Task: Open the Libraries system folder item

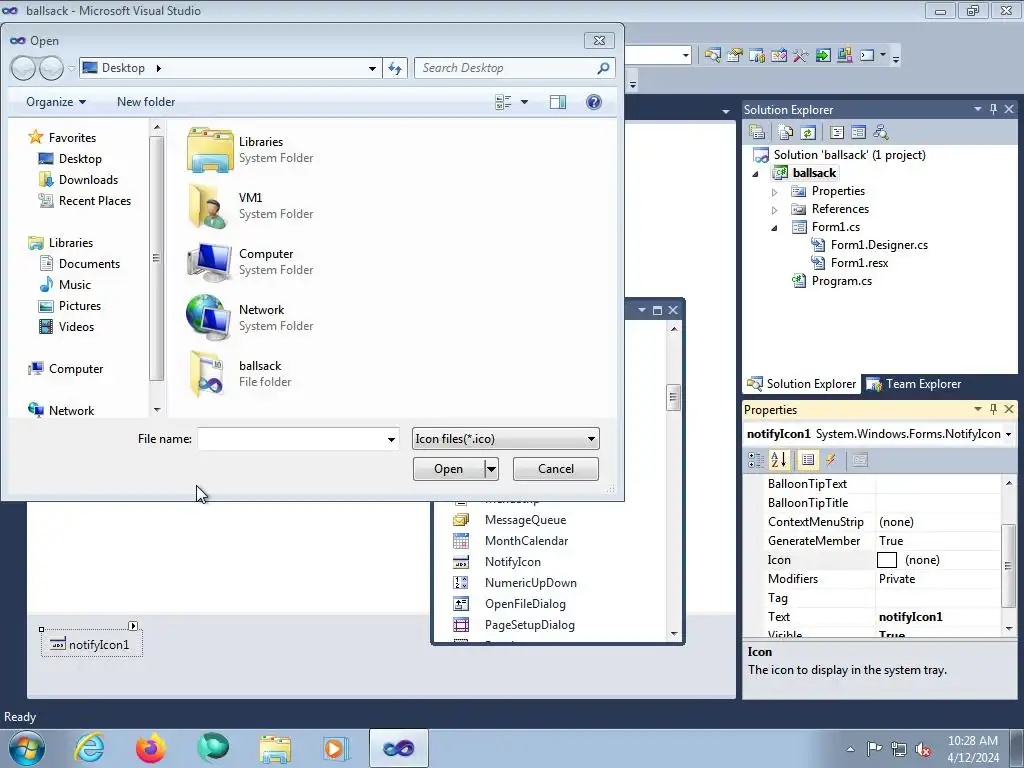Action: 250,150
